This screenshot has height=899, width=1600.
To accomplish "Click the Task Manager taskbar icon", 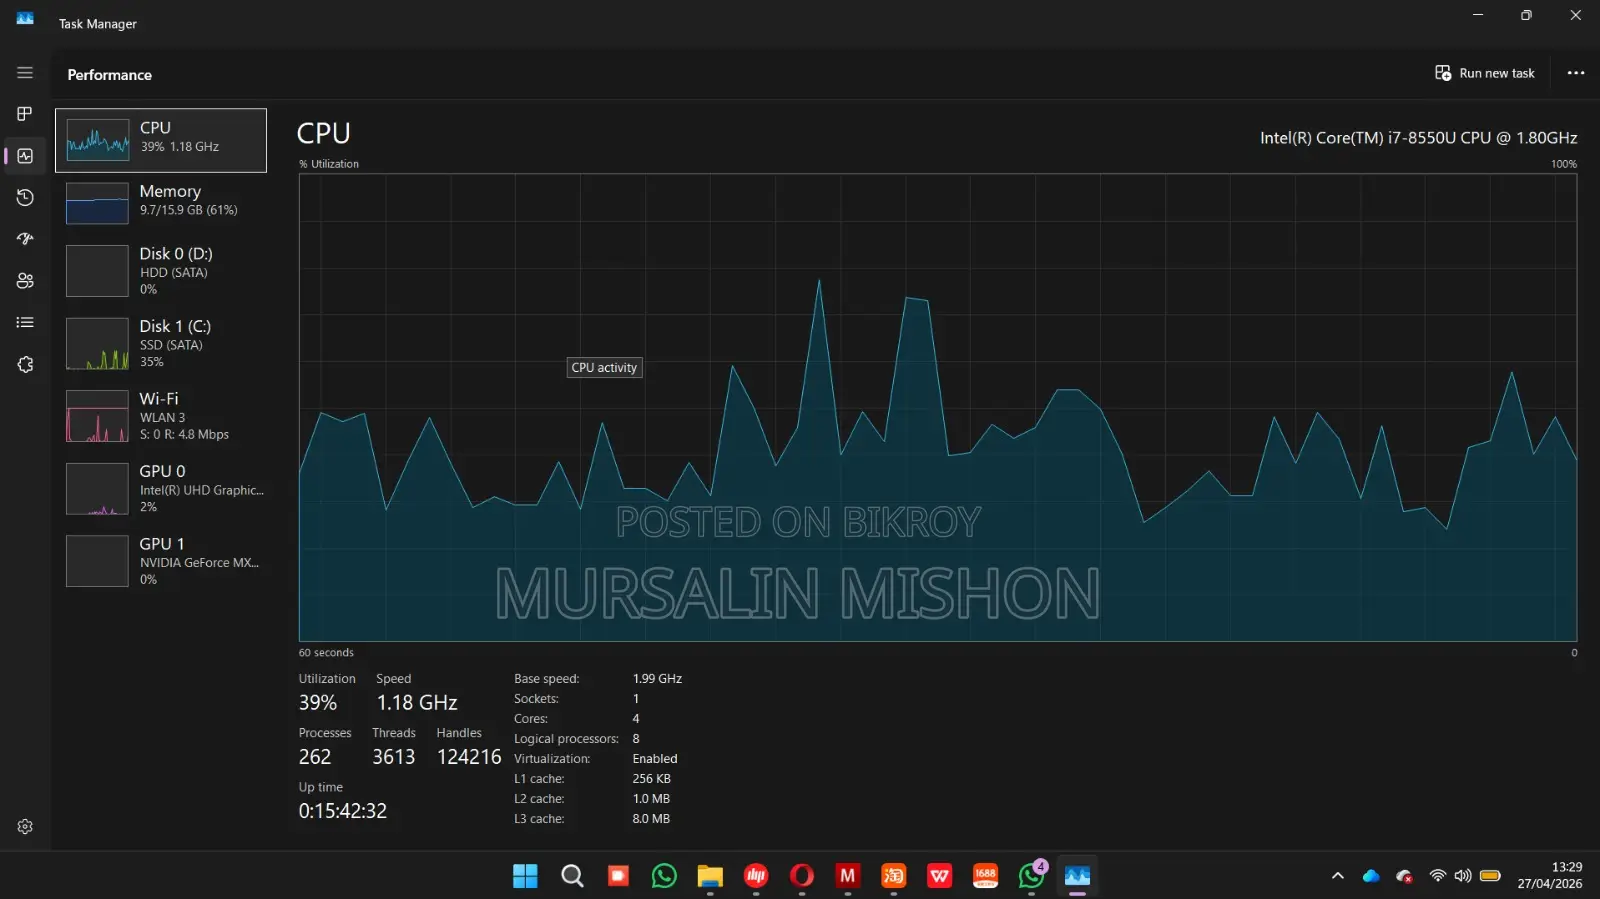I will pyautogui.click(x=1077, y=876).
